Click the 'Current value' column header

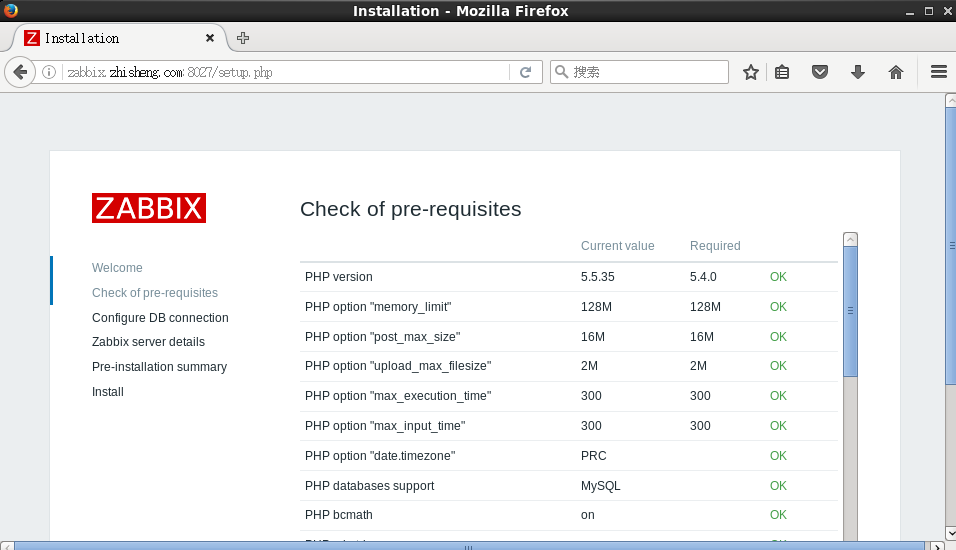point(618,246)
